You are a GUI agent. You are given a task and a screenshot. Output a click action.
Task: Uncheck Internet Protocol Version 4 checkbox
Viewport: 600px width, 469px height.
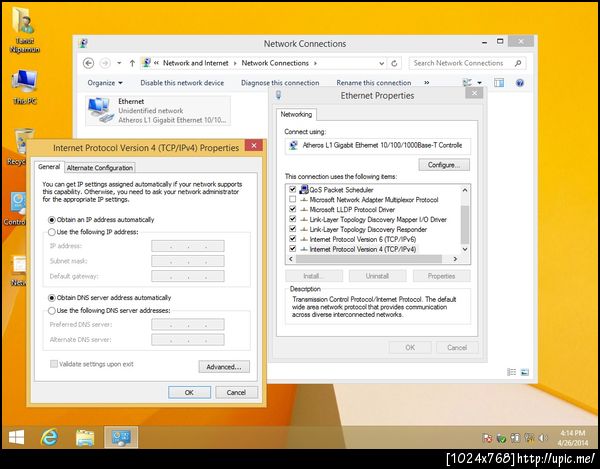[x=293, y=249]
